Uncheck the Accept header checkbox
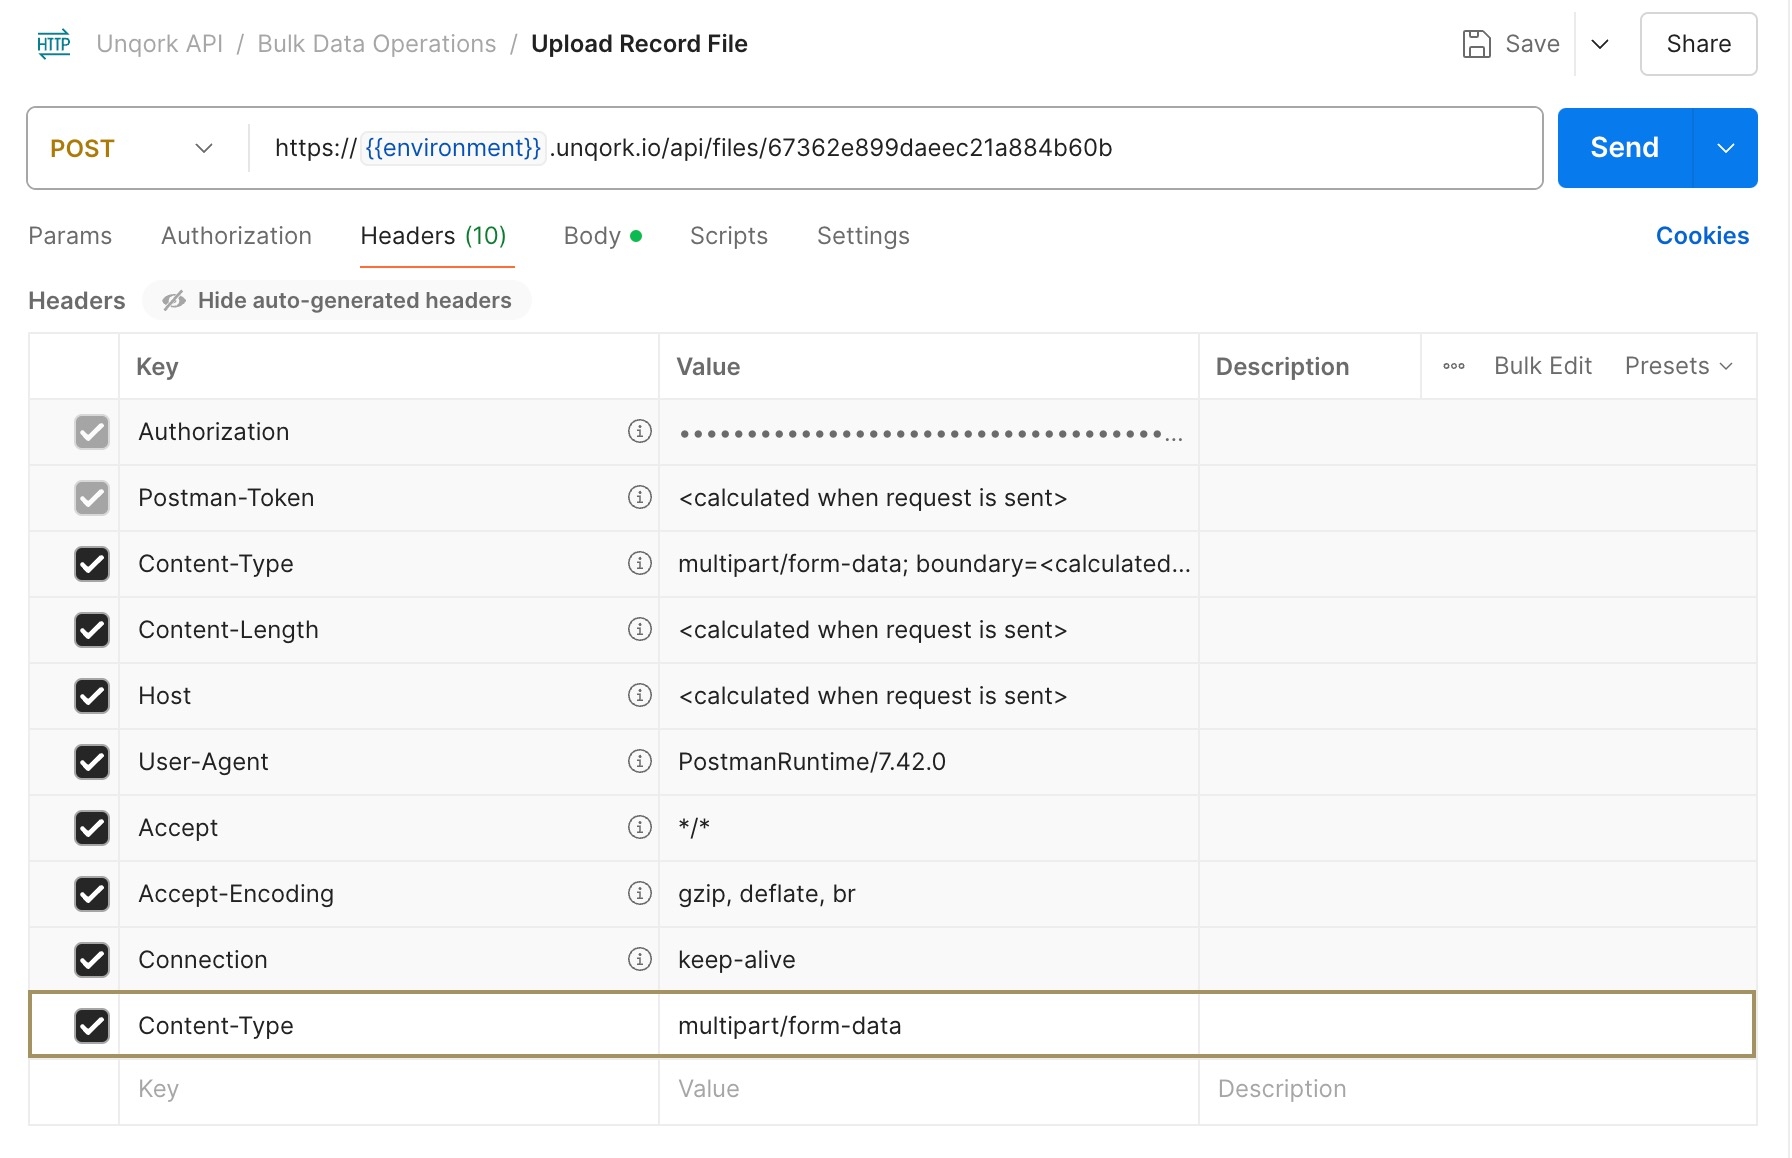The width and height of the screenshot is (1792, 1158). [92, 828]
